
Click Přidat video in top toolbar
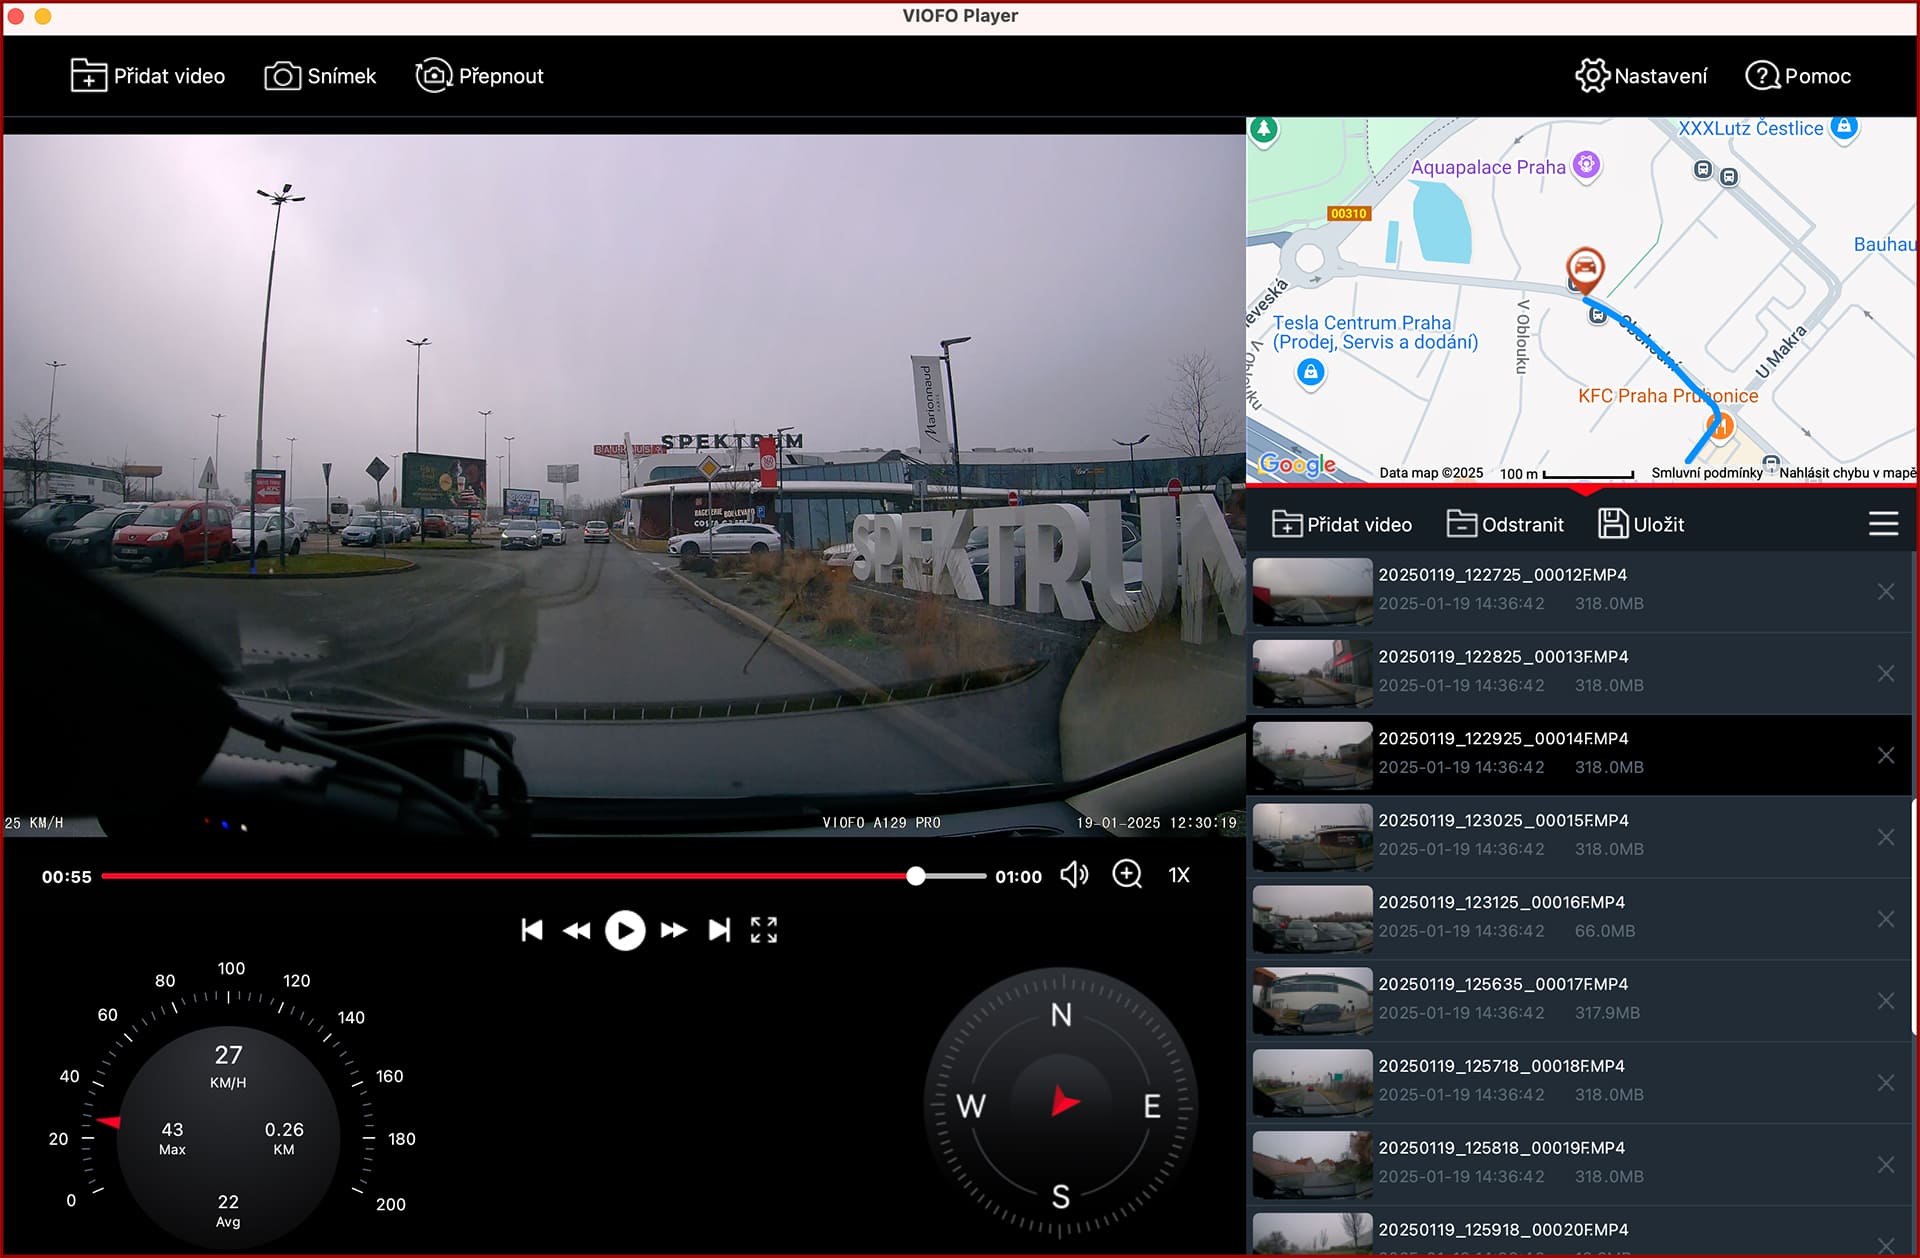pyautogui.click(x=148, y=76)
